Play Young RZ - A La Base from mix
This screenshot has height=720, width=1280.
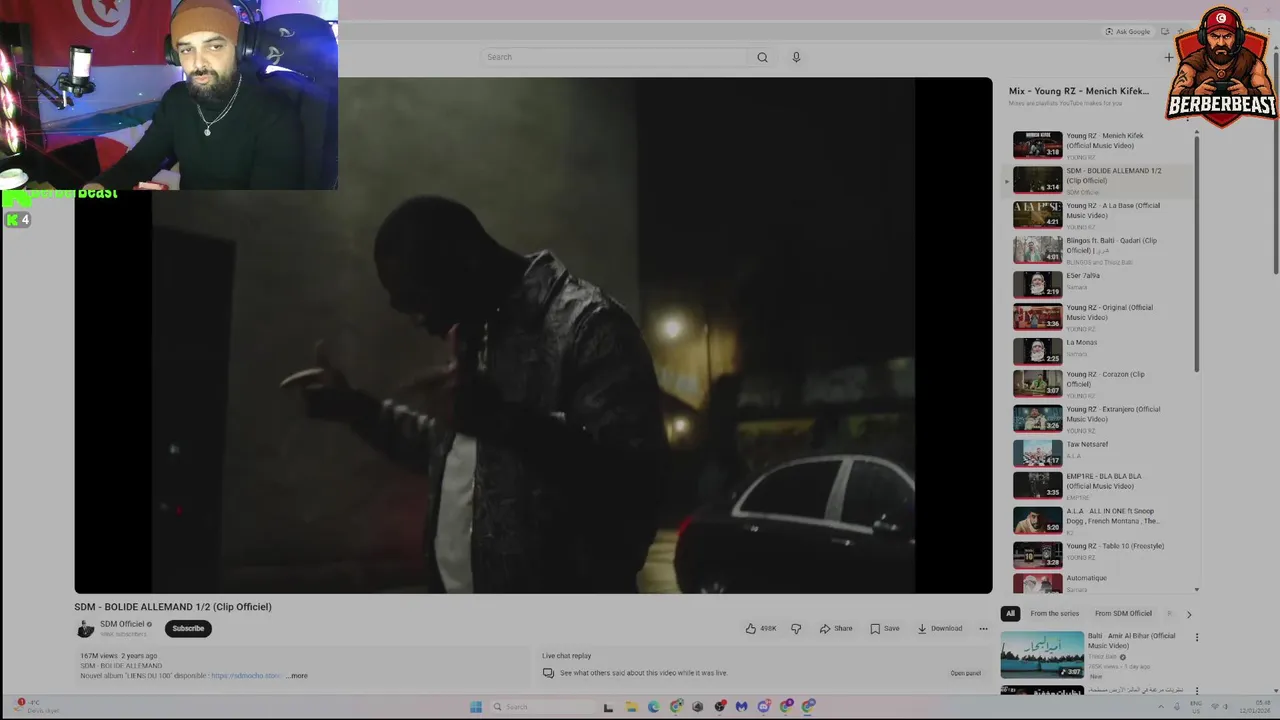[x=1100, y=215]
